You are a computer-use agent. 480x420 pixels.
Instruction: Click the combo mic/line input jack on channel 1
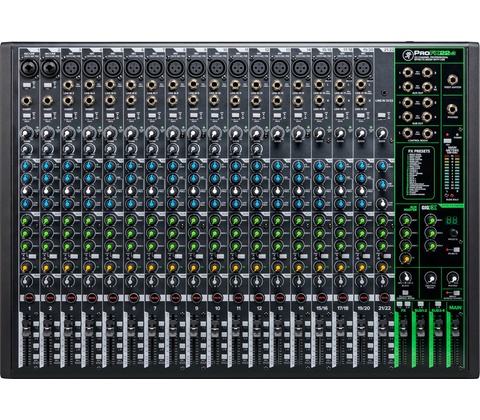tap(29, 68)
